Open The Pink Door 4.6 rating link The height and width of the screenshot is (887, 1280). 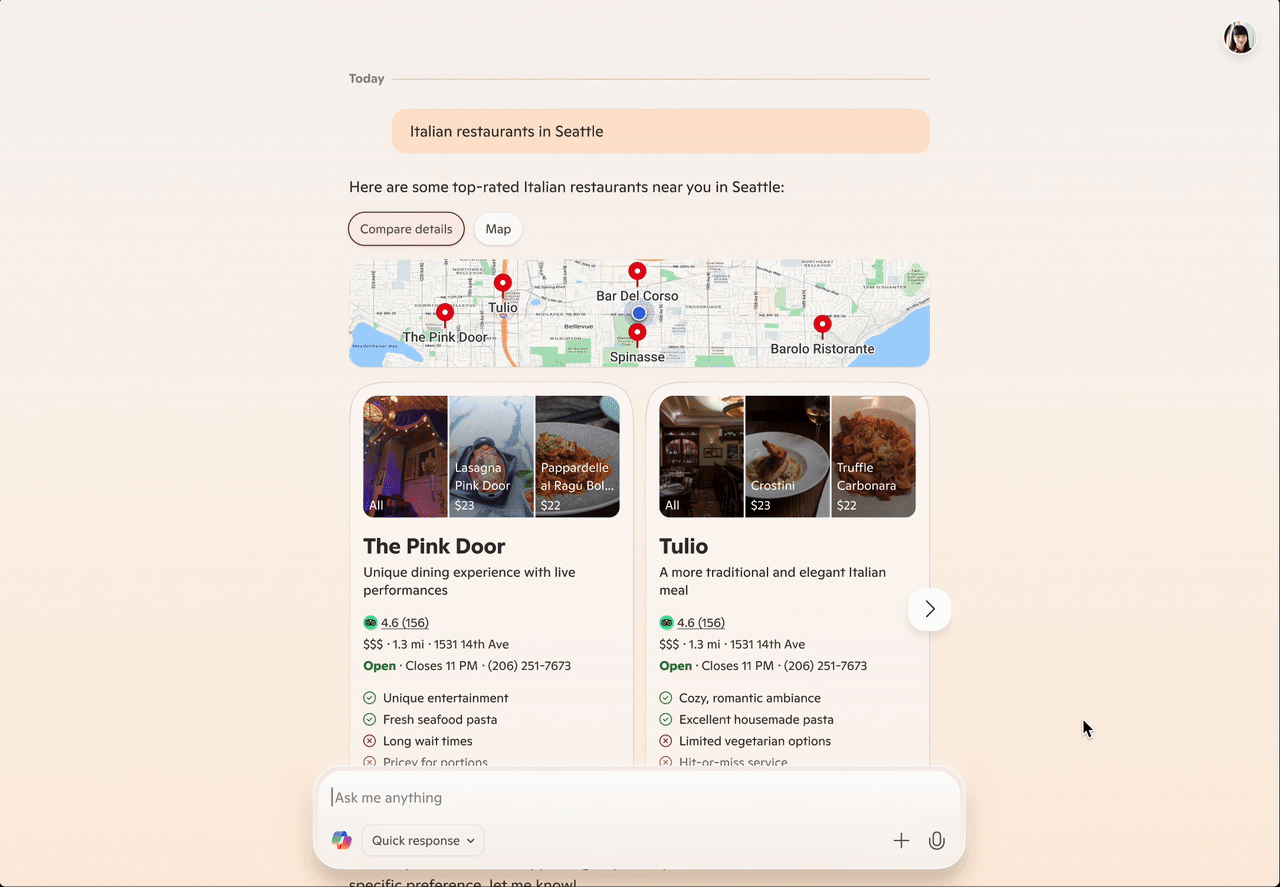404,623
